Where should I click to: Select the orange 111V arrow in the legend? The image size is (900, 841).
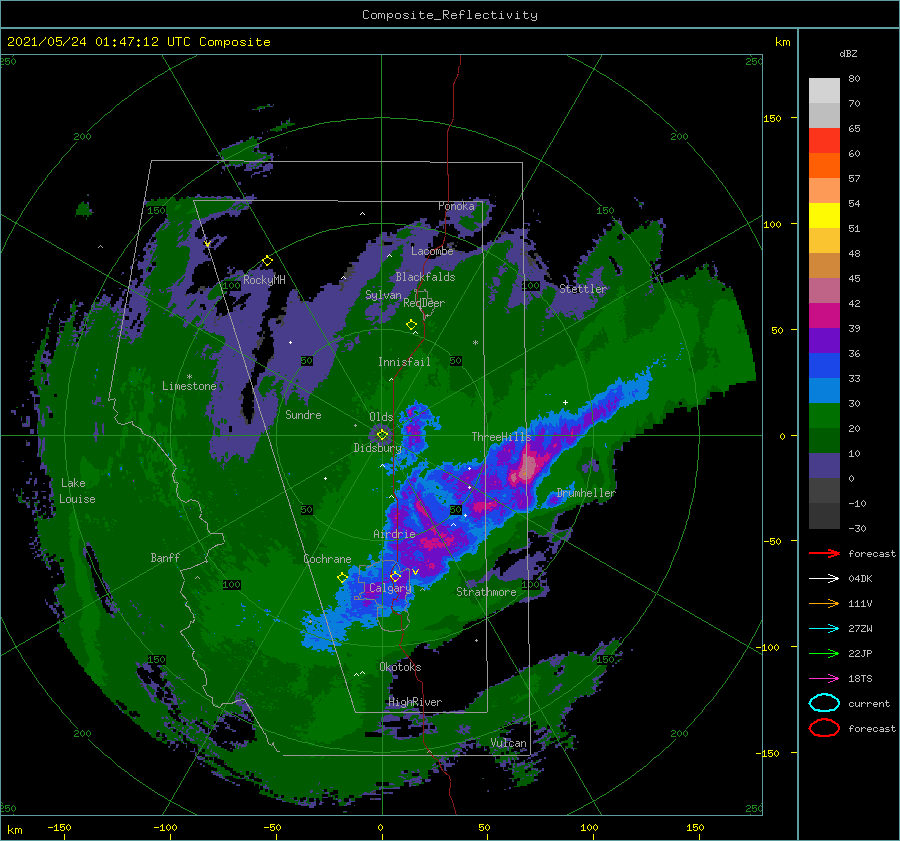(824, 603)
